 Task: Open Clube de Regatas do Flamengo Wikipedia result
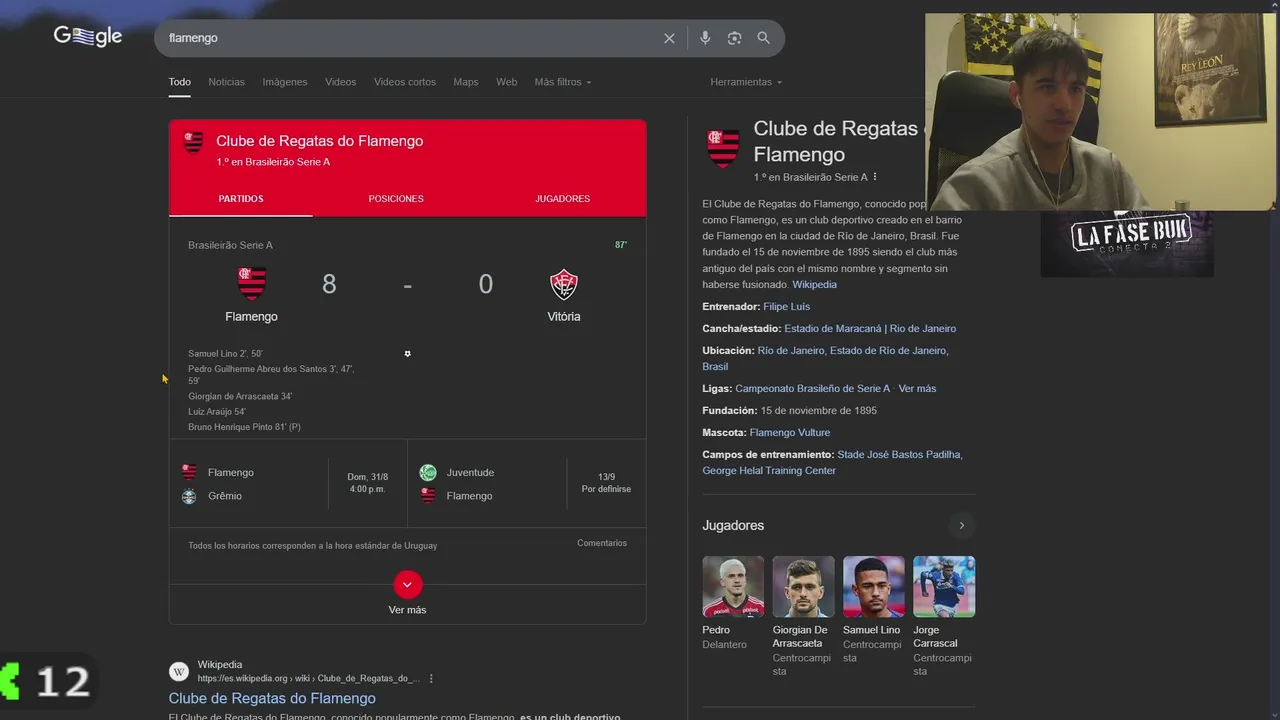tap(272, 698)
